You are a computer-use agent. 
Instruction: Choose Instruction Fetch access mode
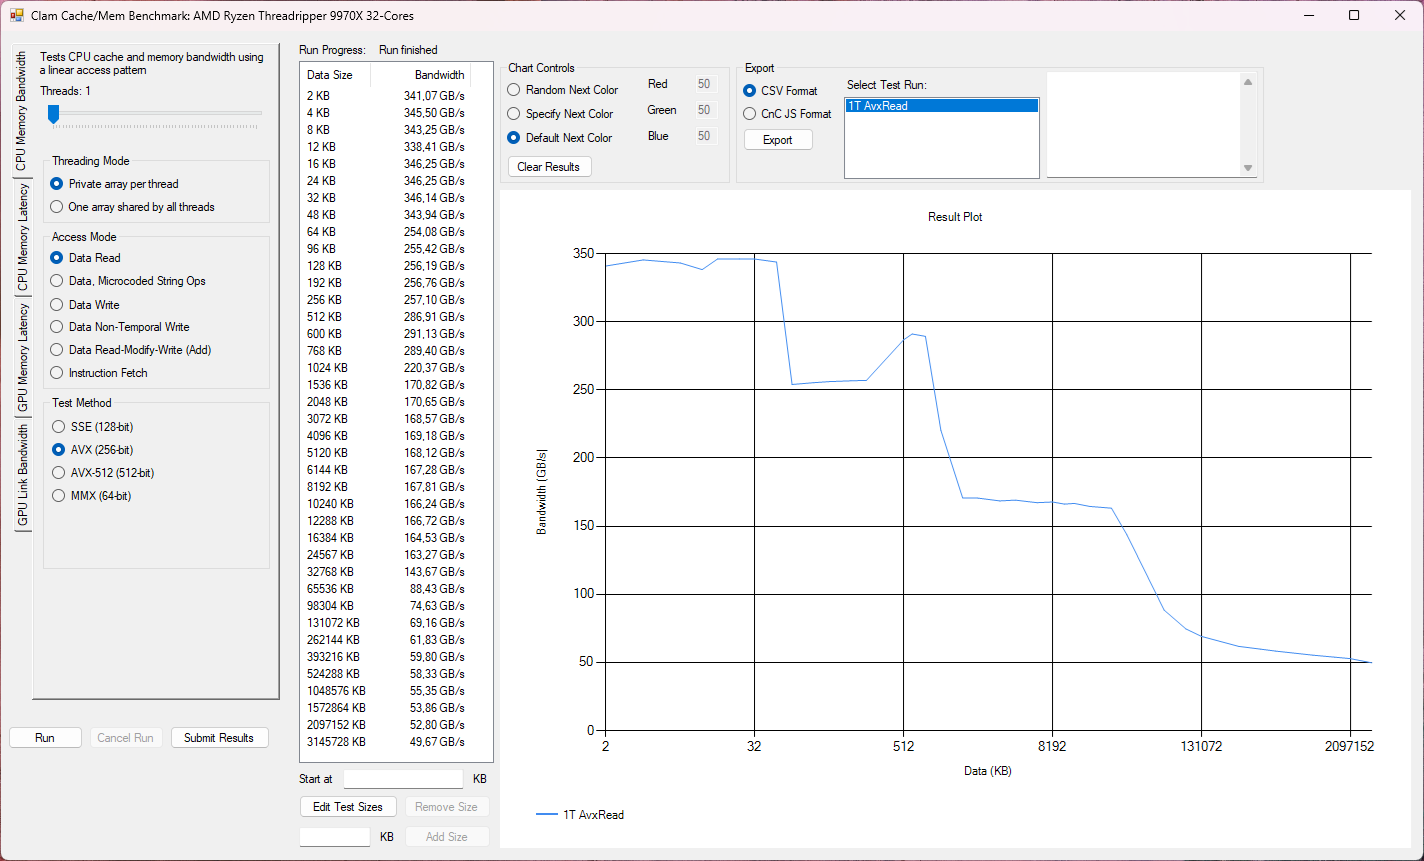click(x=99, y=373)
